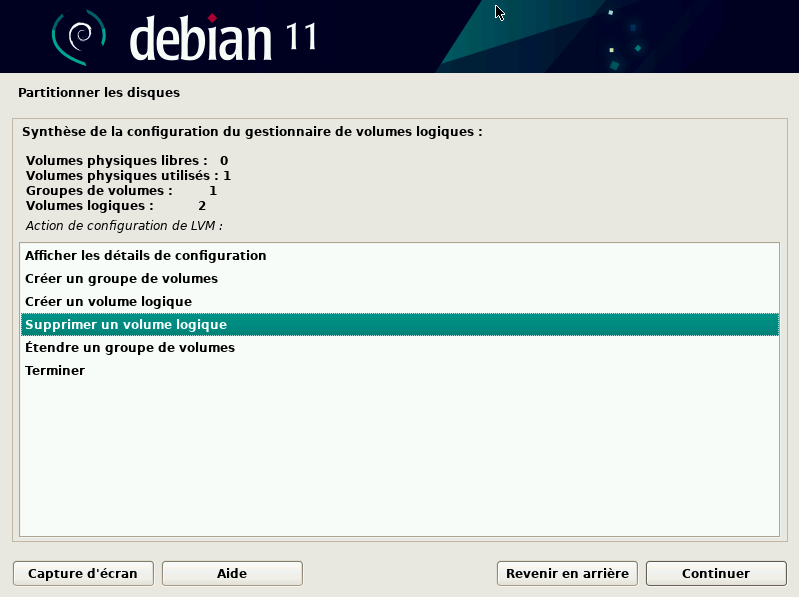Click the Volumes physiques utilisés line
Viewport: 799px width, 597px height.
pos(128,175)
